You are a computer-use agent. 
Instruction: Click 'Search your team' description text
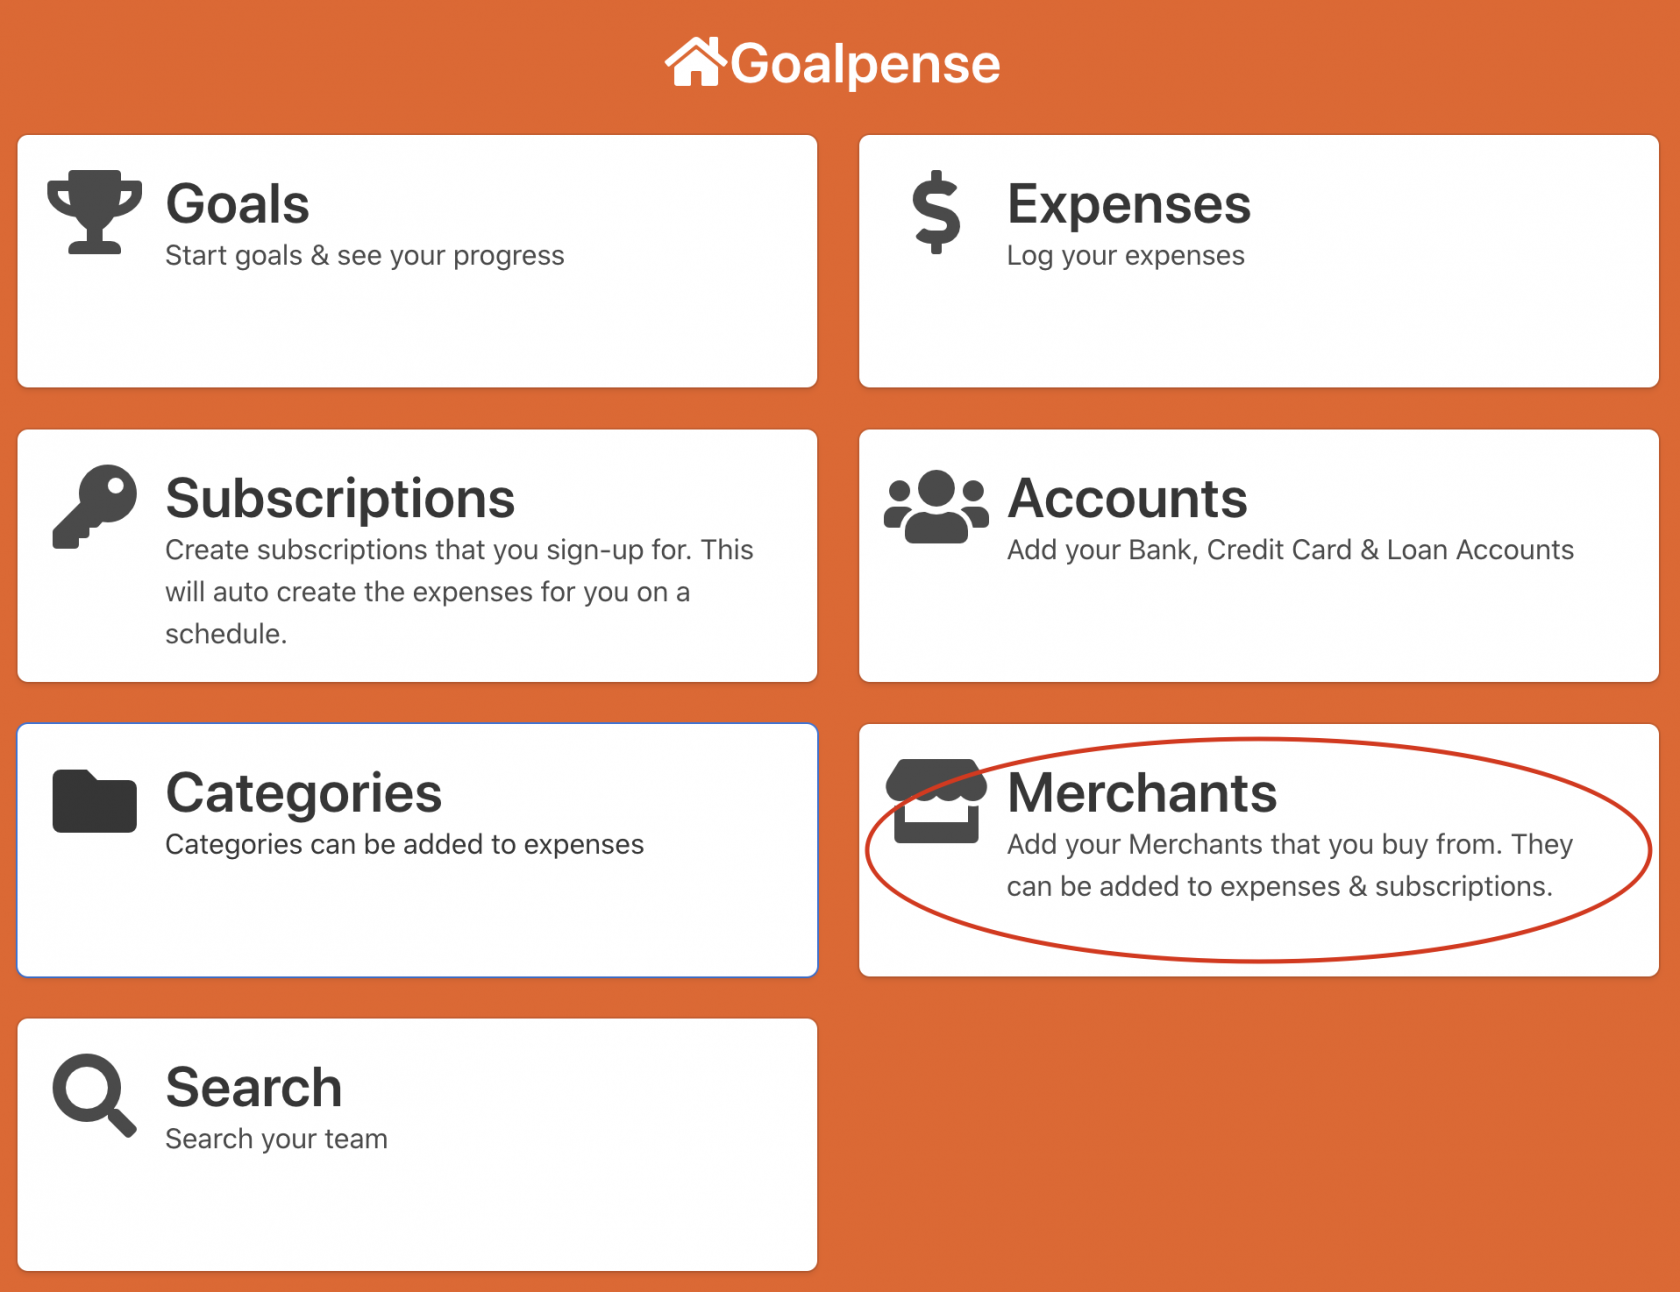(x=277, y=1139)
